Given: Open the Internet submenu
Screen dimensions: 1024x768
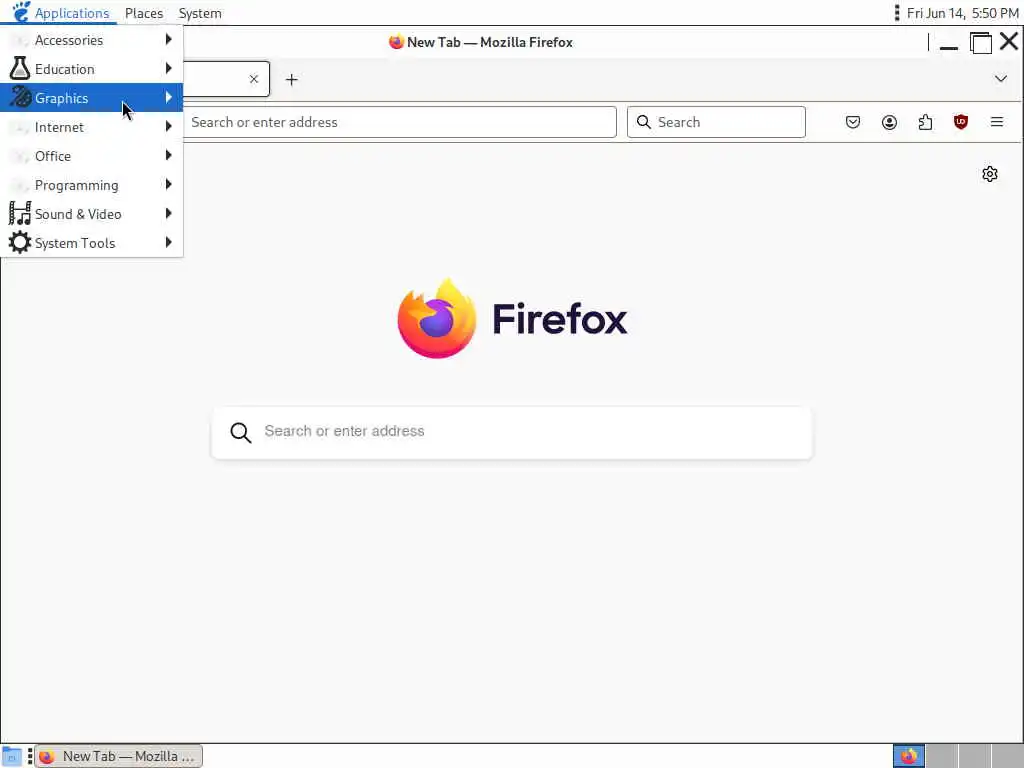Looking at the screenshot, I should pyautogui.click(x=91, y=127).
